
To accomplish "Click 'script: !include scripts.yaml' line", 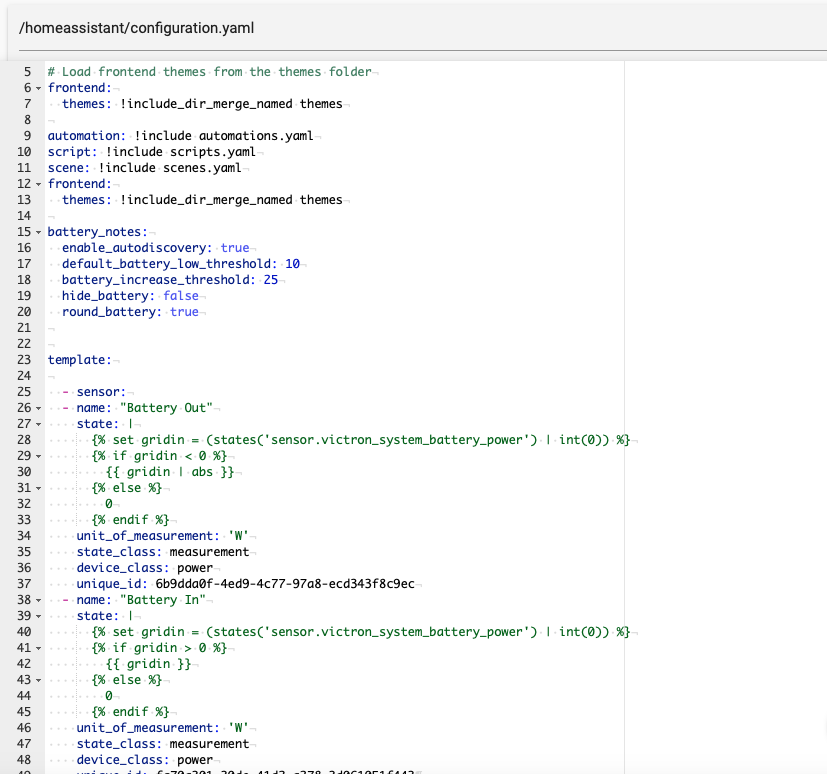I will click(151, 152).
